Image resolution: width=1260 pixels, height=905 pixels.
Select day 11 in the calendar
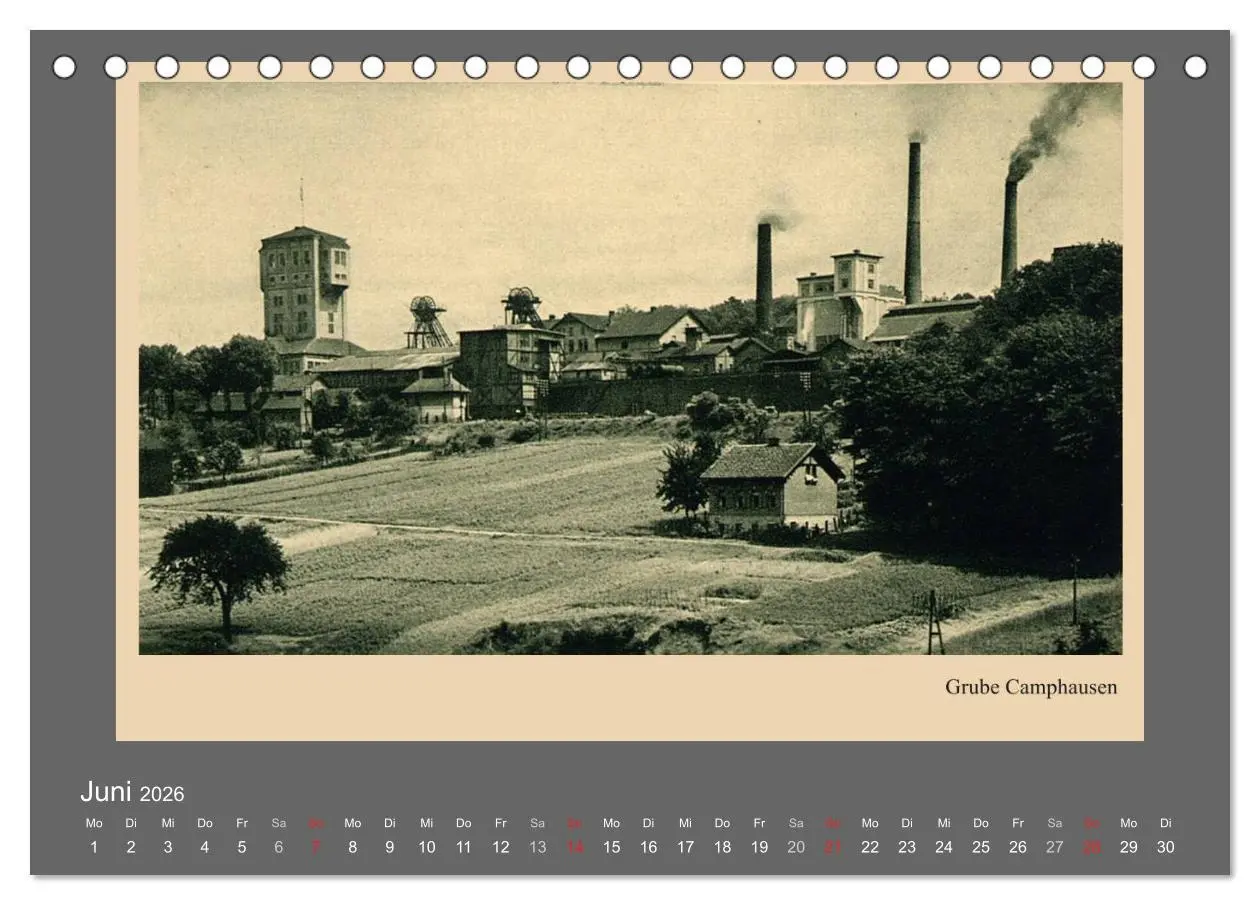coord(464,847)
